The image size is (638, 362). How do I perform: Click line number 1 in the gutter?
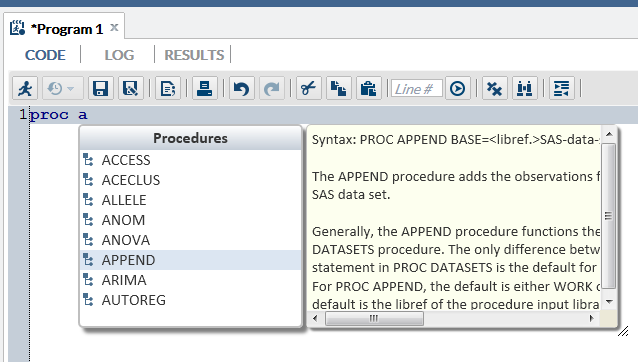(x=23, y=115)
